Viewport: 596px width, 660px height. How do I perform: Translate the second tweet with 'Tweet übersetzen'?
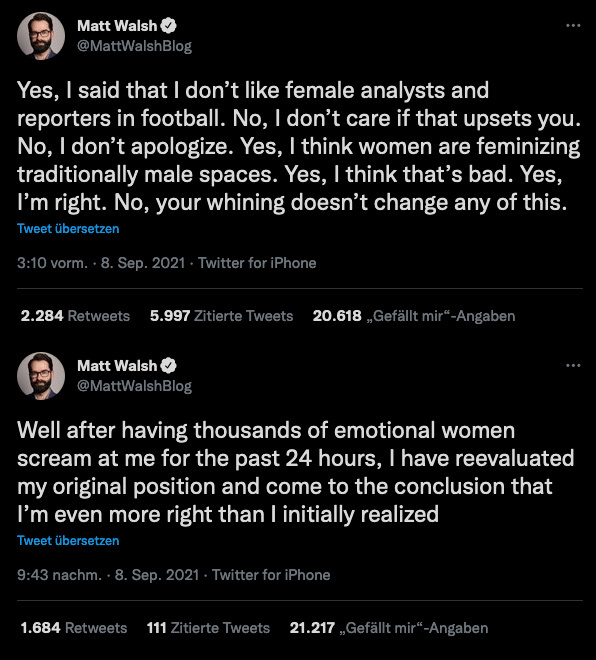coord(68,540)
